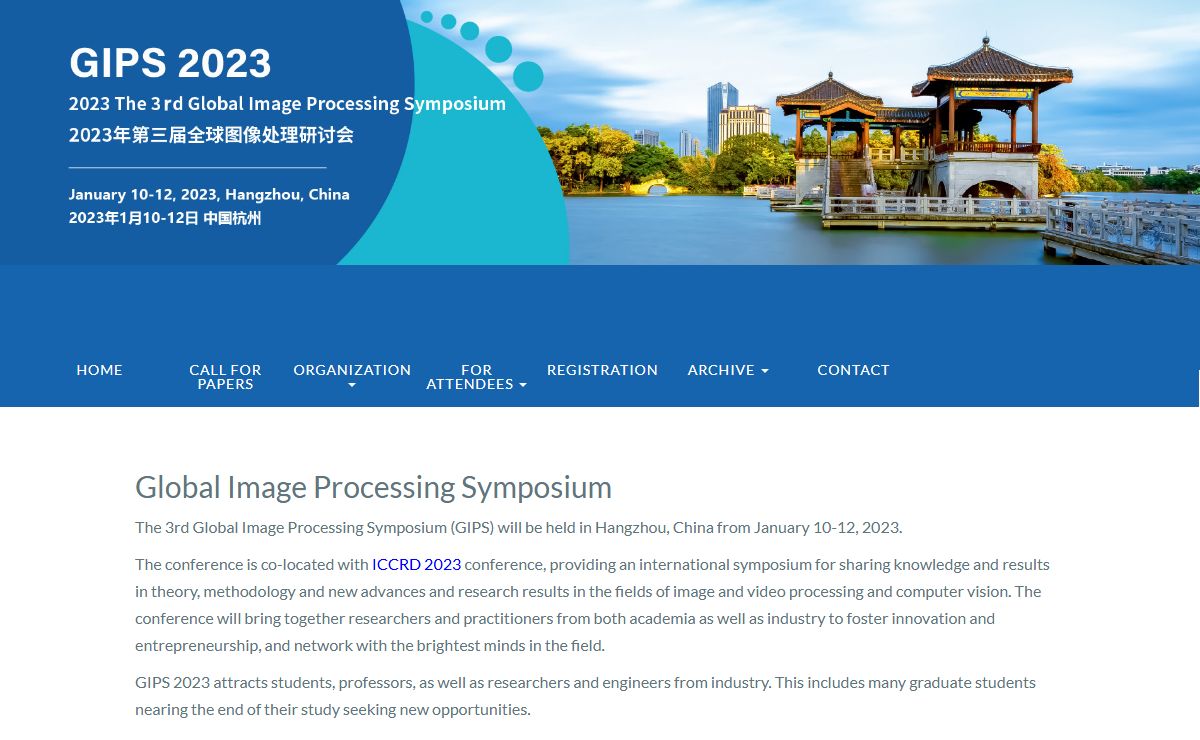Click the GIPS 2023 banner title
This screenshot has height=740, width=1200.
point(170,63)
